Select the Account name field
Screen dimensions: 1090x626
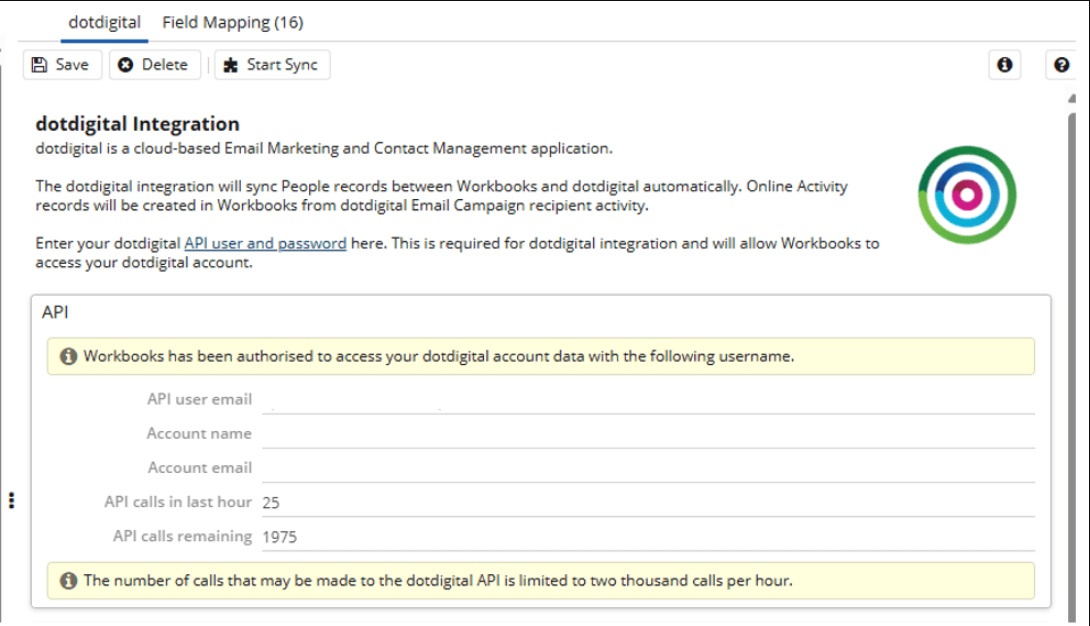tap(646, 434)
